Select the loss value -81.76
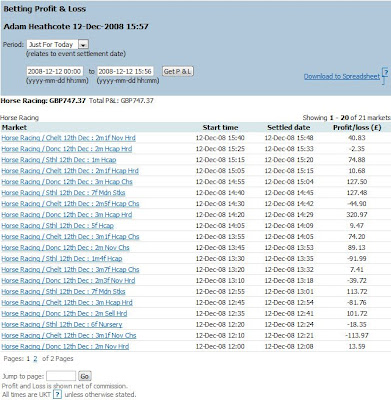Screen dimensions: 391x400 [357, 303]
